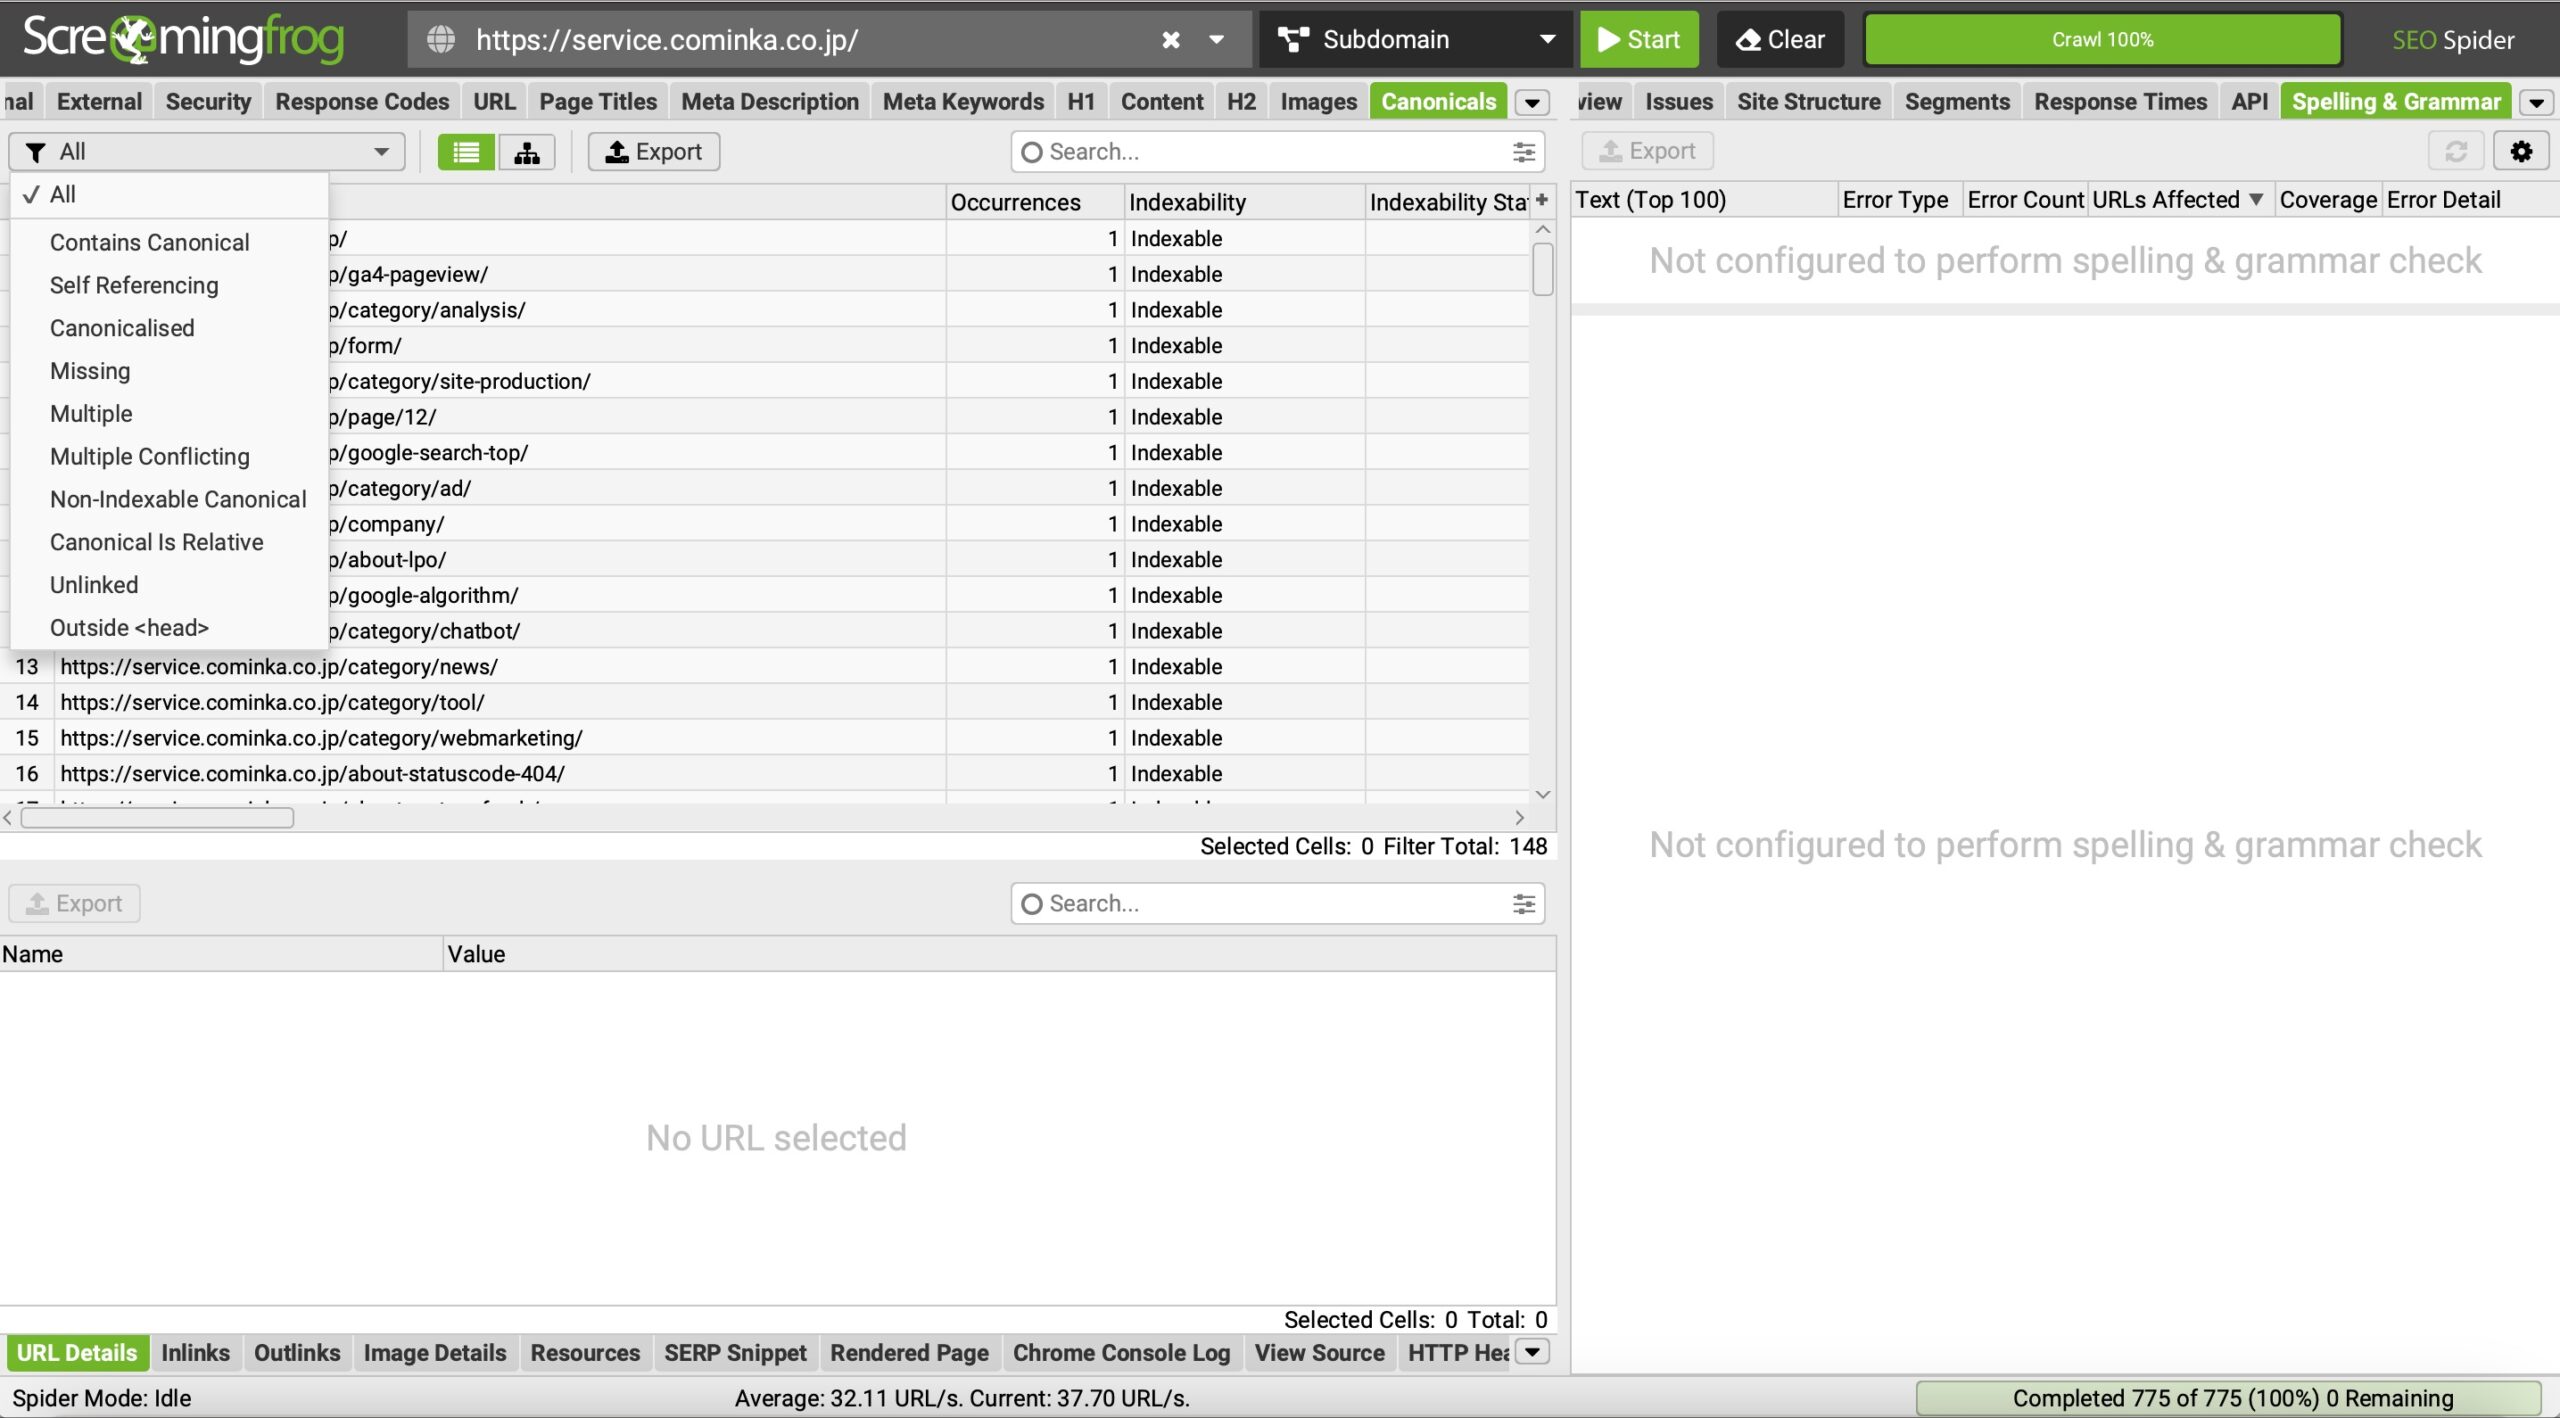This screenshot has height=1418, width=2560.
Task: Open upper search filter options icon
Action: [x=1523, y=152]
